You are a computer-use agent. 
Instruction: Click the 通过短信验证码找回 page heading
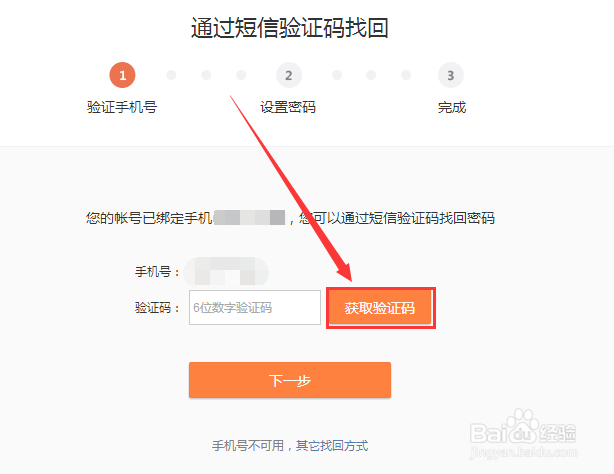pos(290,28)
